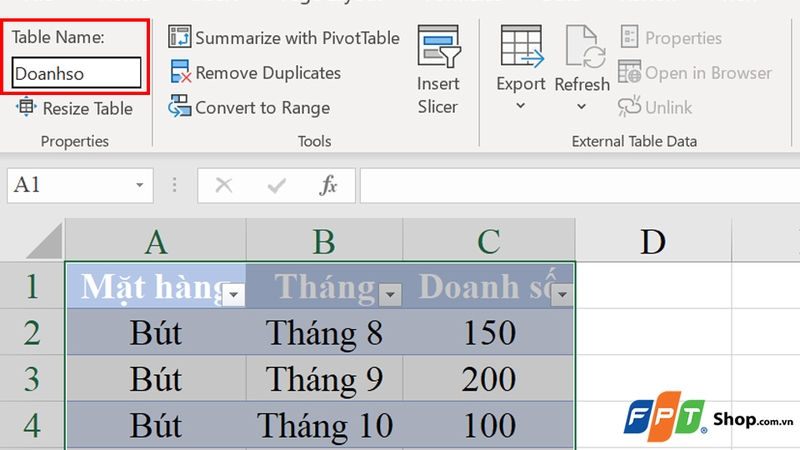Click the formula bar options dots handle
This screenshot has width=800, height=450.
point(174,185)
